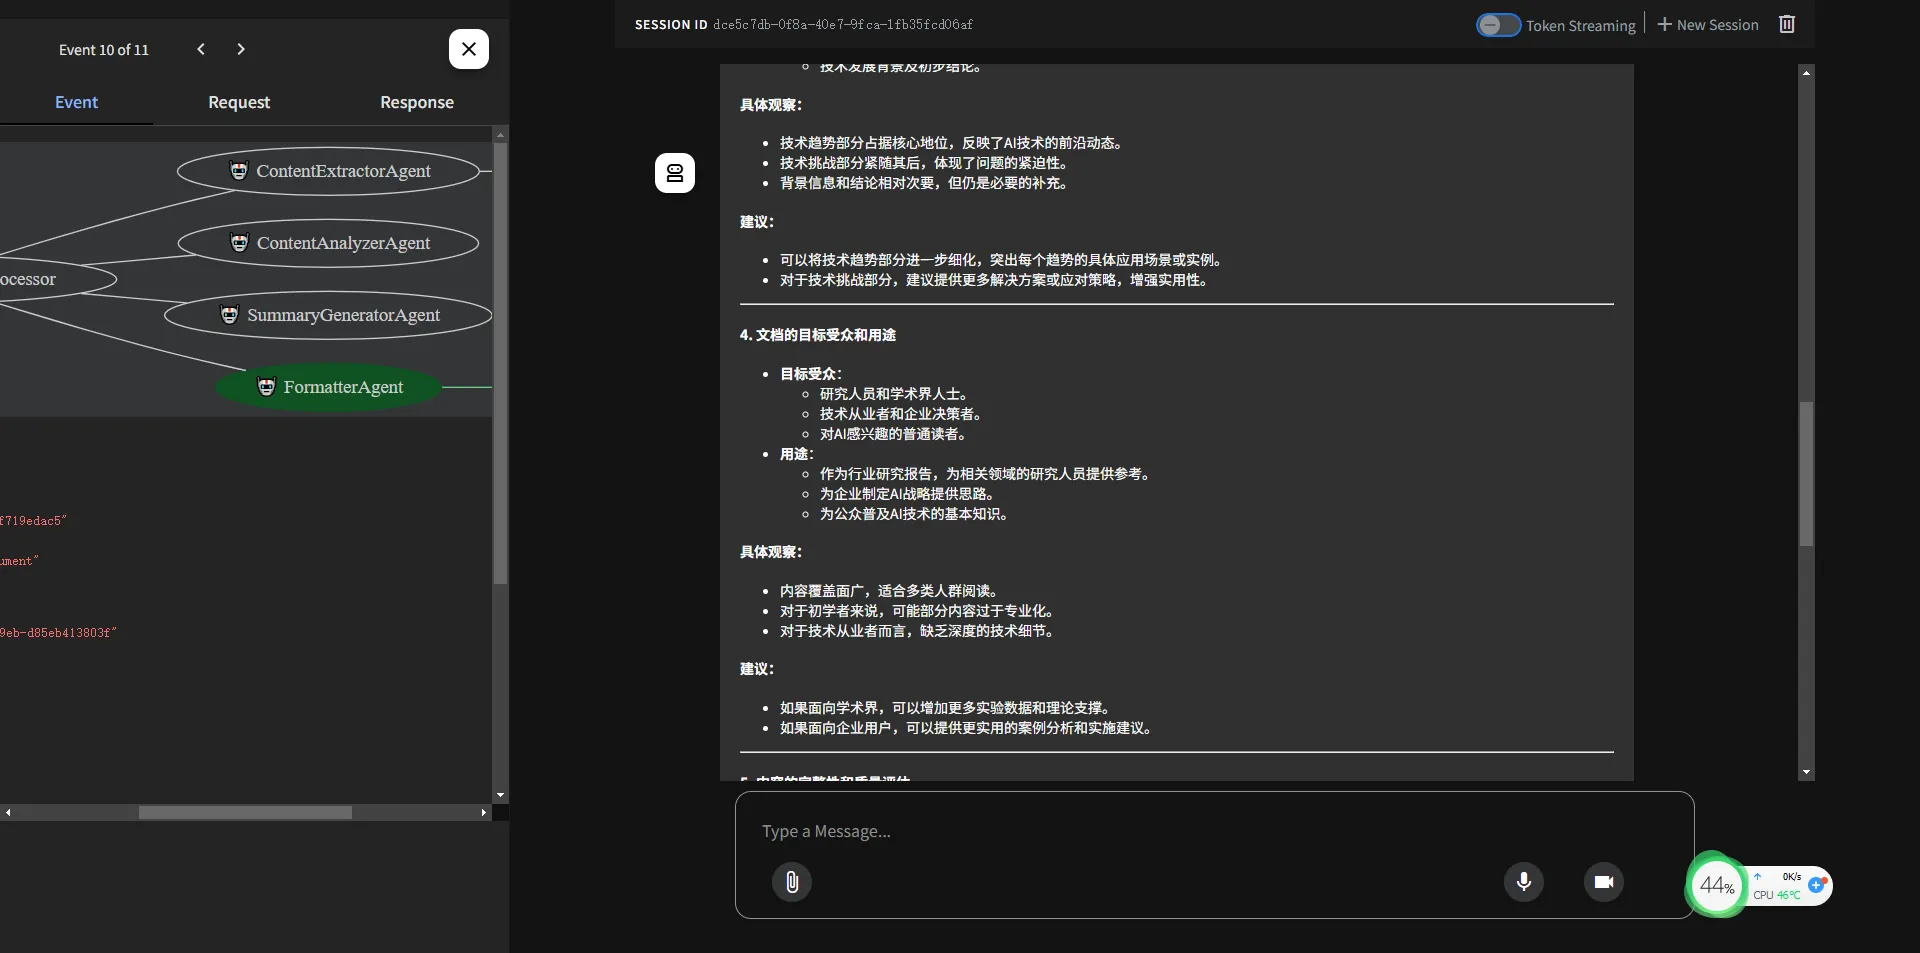Switch to the Request tab
The height and width of the screenshot is (953, 1920).
[x=239, y=102]
